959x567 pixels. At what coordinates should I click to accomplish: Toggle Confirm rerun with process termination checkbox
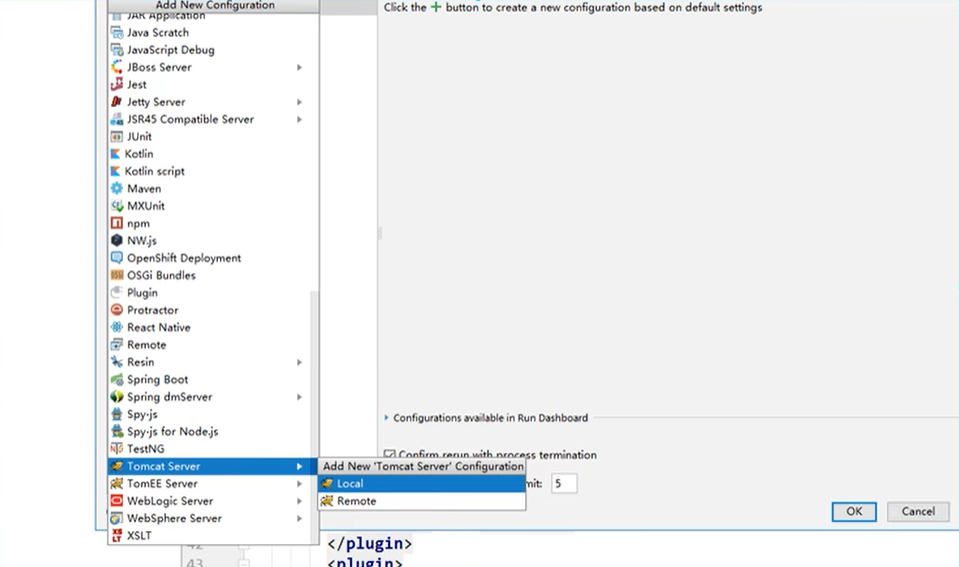[x=389, y=454]
